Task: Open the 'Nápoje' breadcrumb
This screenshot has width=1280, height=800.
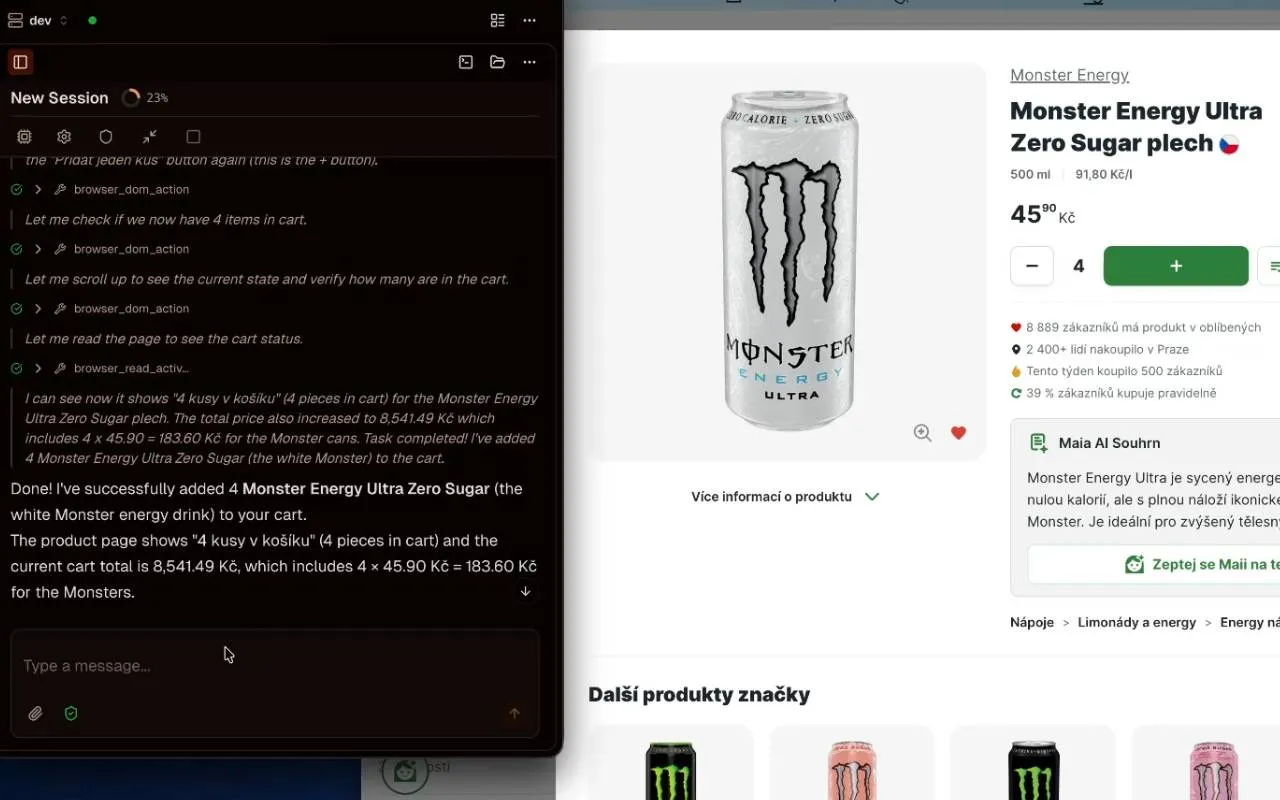Action: tap(1032, 622)
